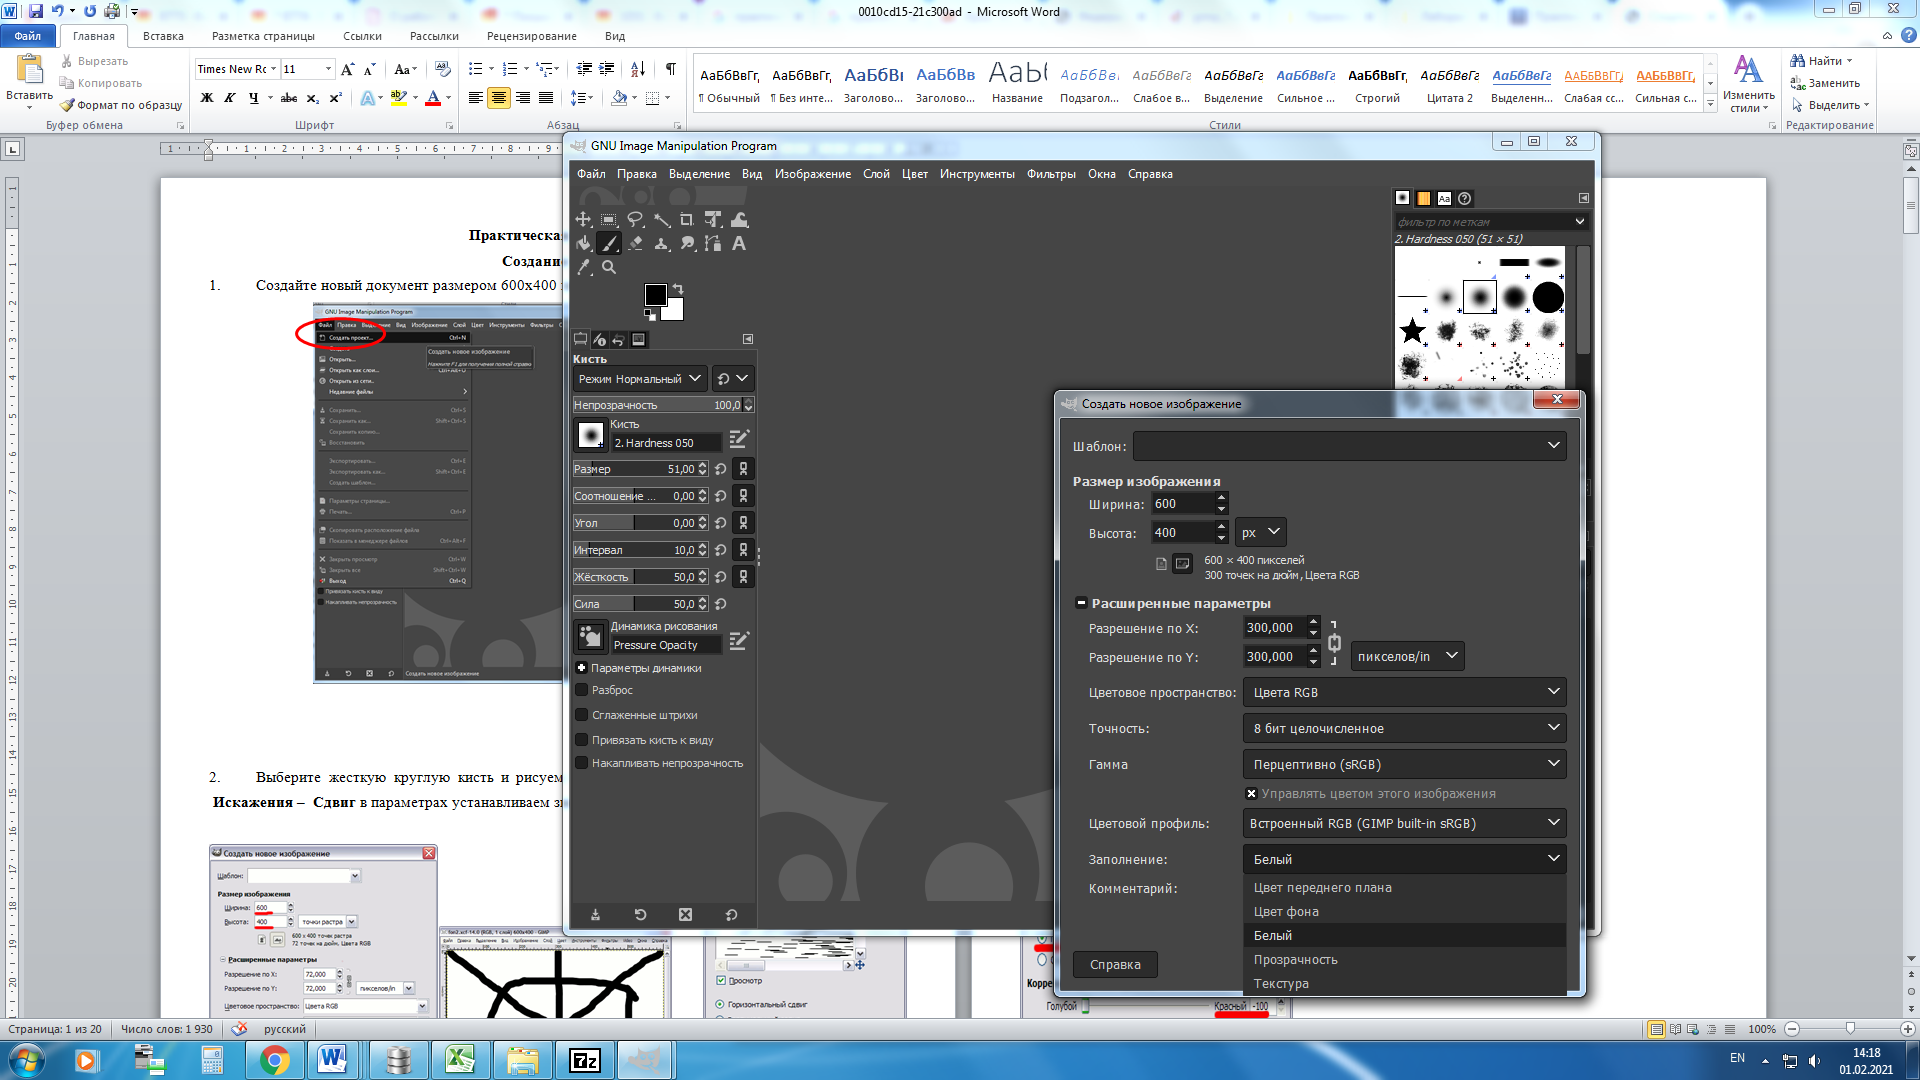Open the Точность precision dropdown
Image resolution: width=1920 pixels, height=1080 pixels.
pyautogui.click(x=1404, y=728)
